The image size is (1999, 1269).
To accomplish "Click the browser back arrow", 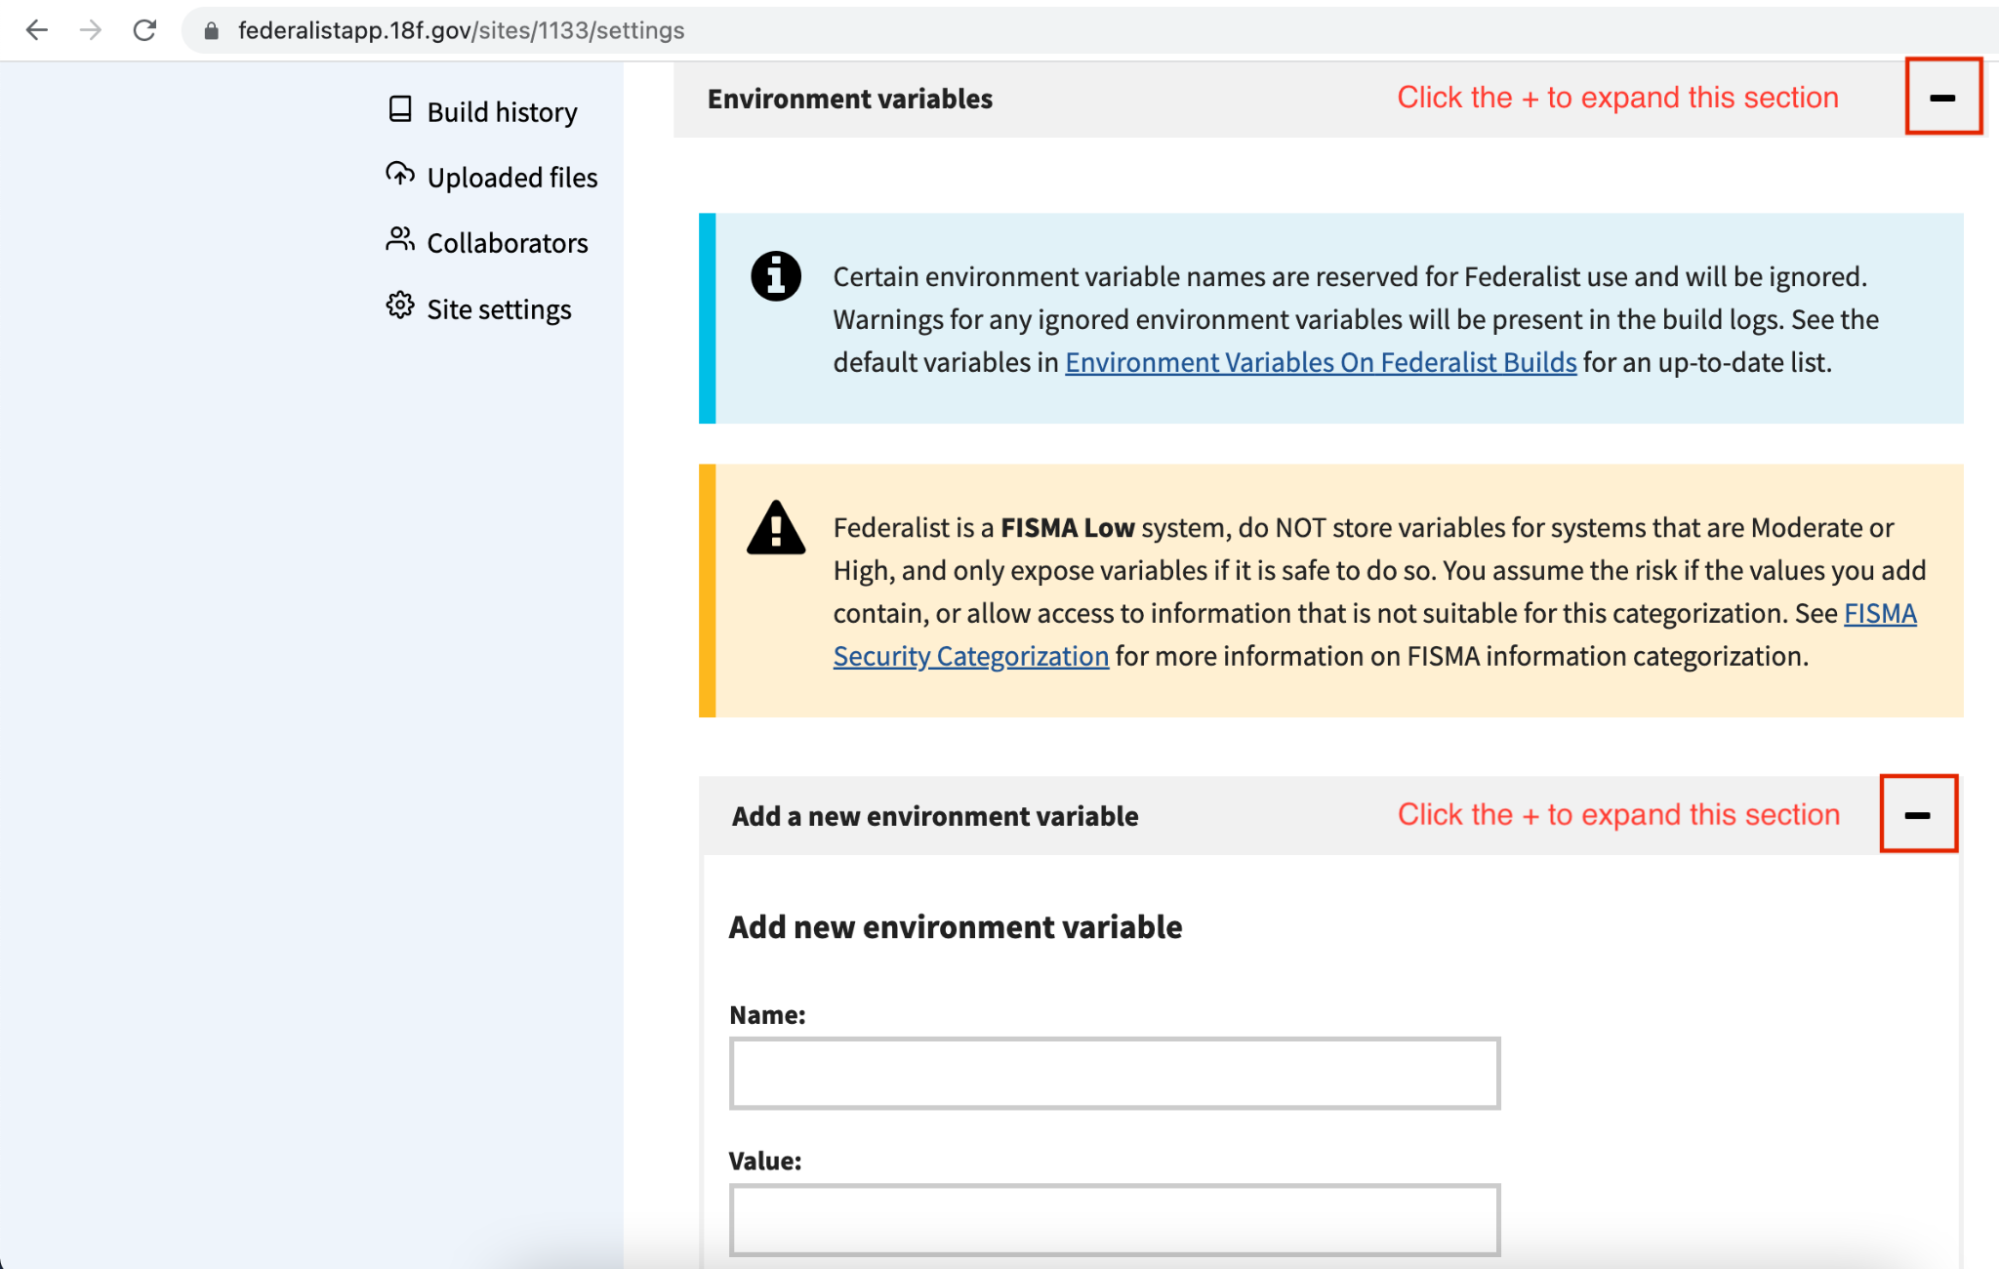I will coord(37,30).
